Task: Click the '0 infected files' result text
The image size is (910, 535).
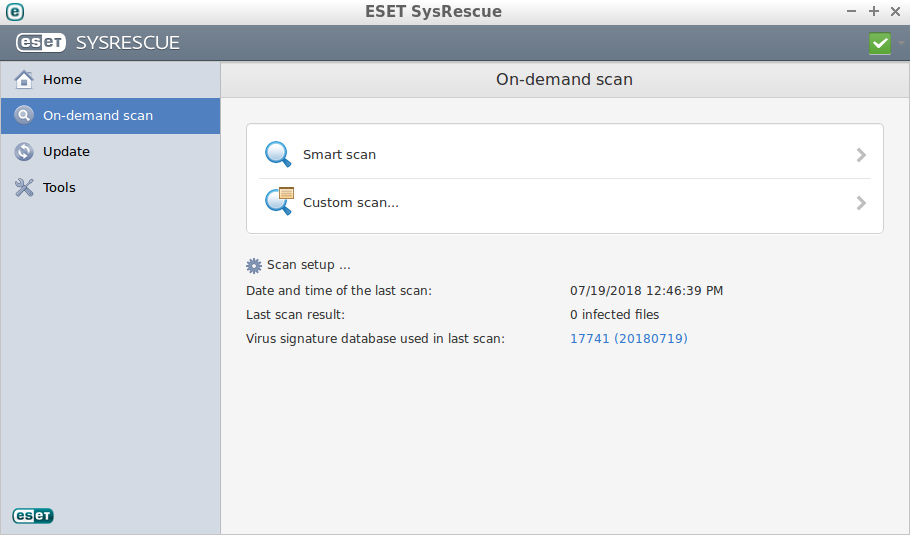Action: 615,315
